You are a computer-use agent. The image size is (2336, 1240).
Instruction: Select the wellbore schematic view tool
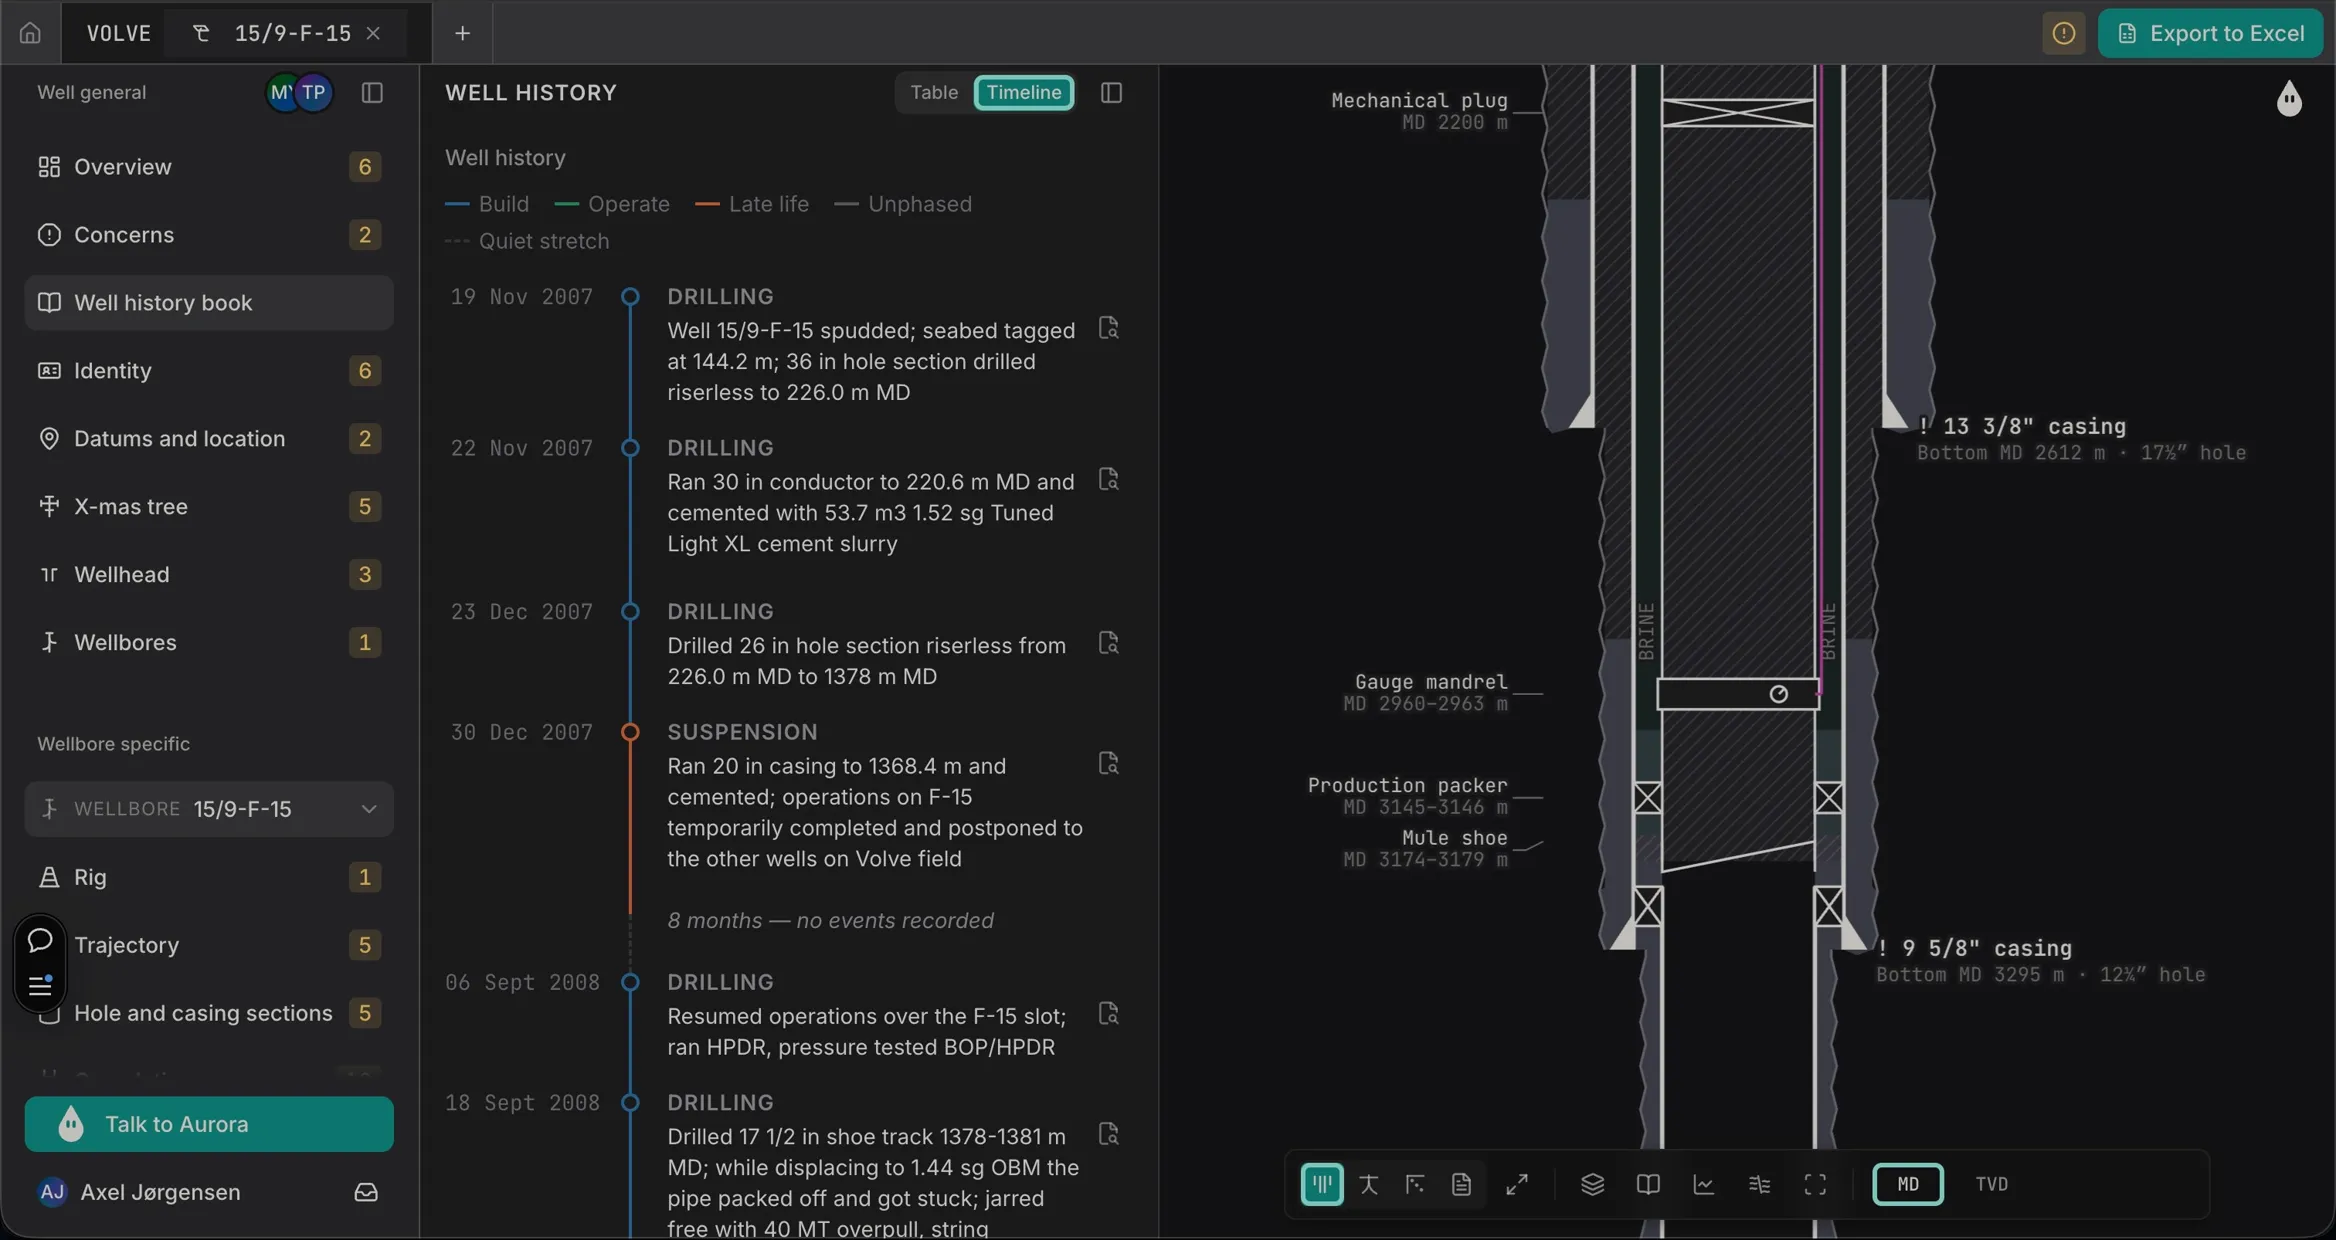pyautogui.click(x=1322, y=1184)
